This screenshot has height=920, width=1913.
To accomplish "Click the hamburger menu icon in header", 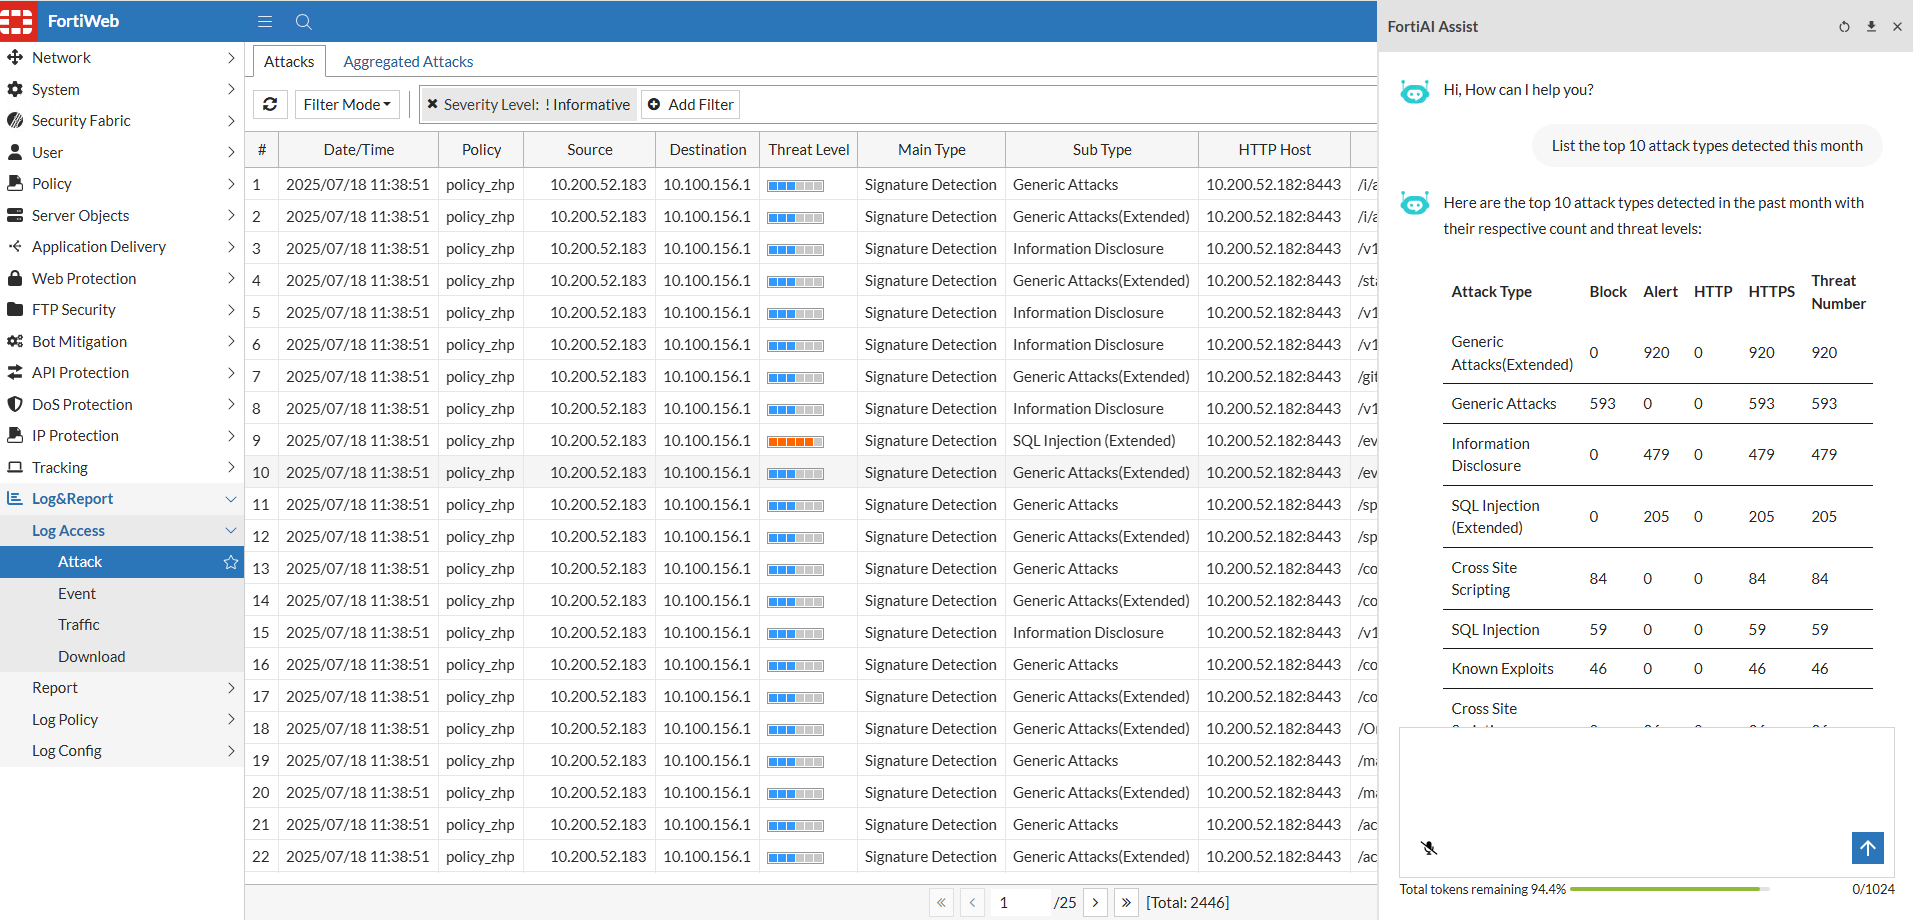I will (265, 21).
